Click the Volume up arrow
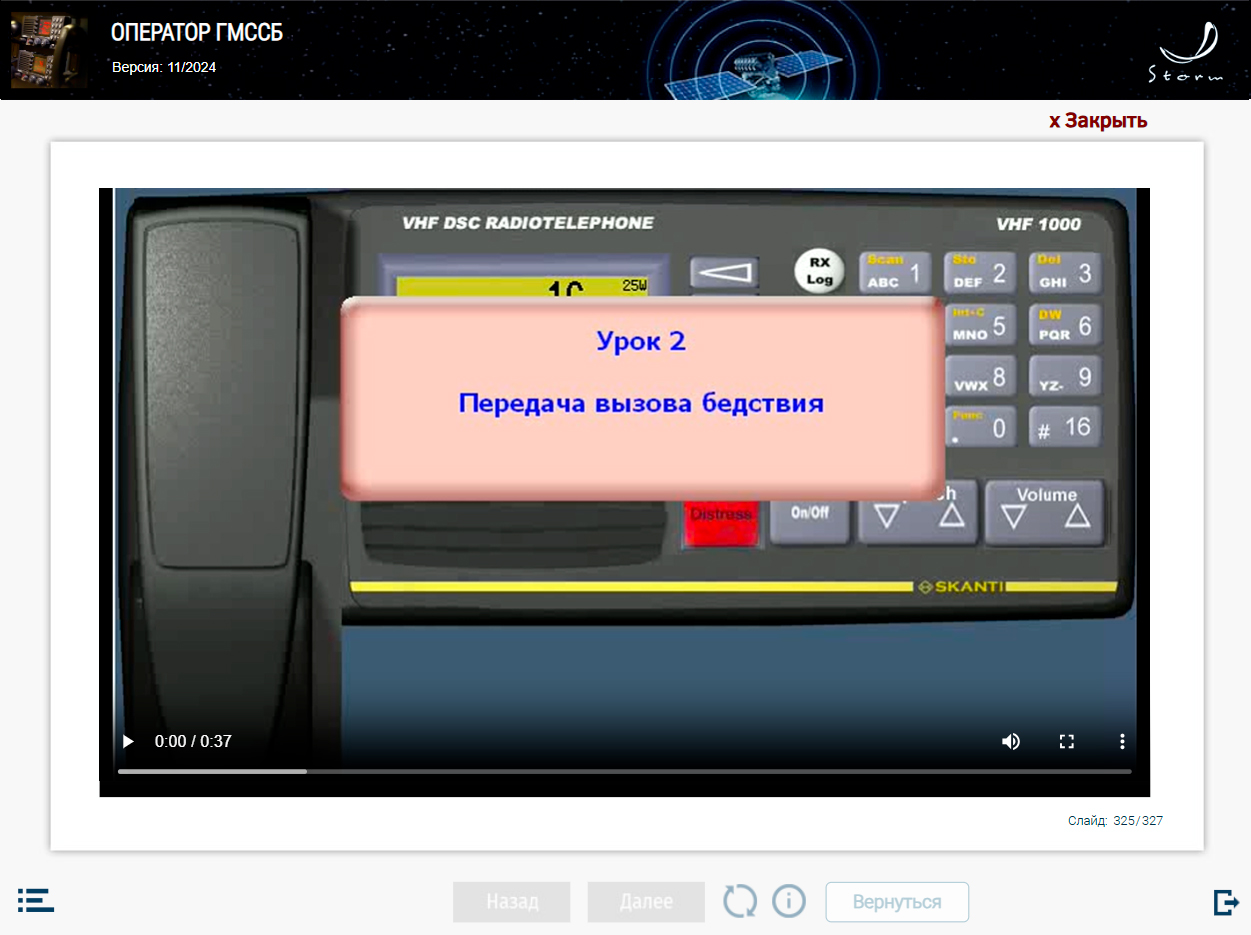1251x935 pixels. point(1076,517)
